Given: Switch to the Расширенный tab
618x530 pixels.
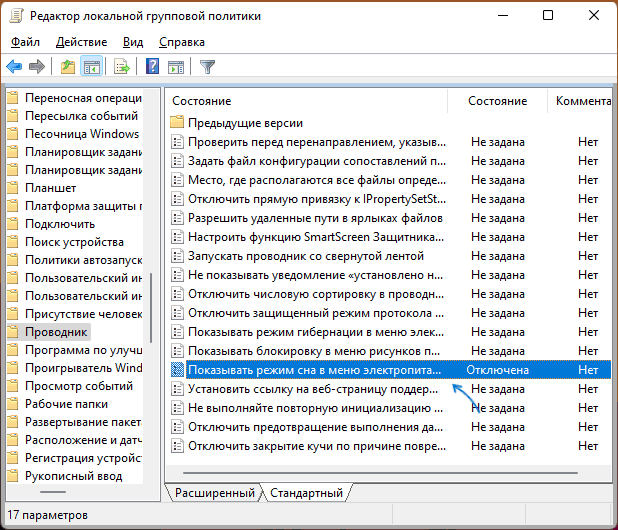Looking at the screenshot, I should click(x=214, y=493).
